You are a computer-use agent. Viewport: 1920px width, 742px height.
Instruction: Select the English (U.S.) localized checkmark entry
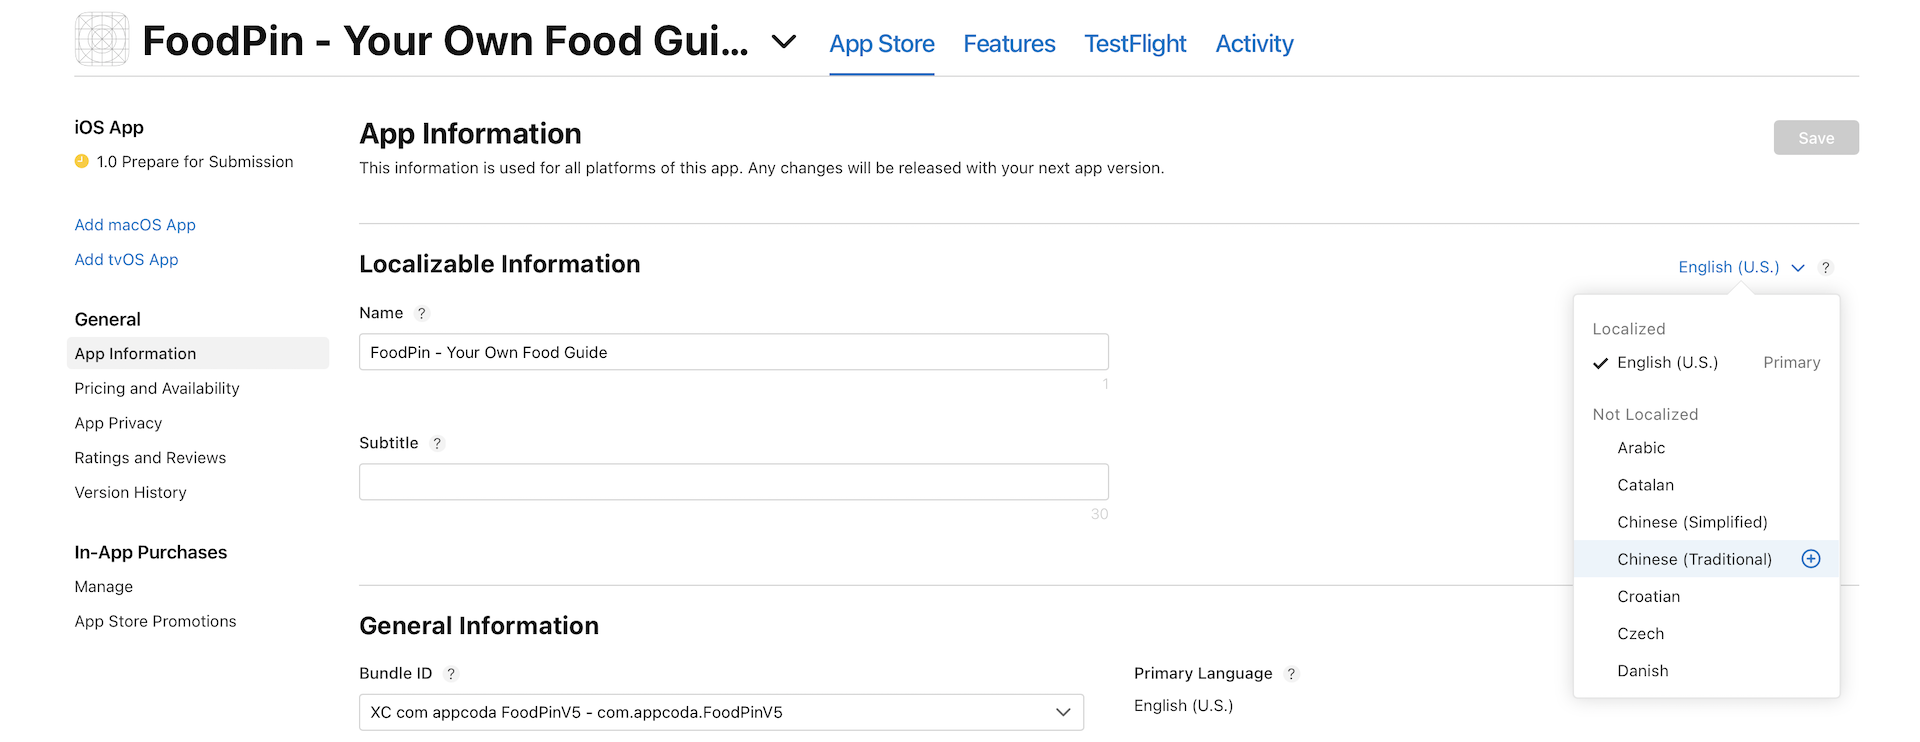coord(1667,362)
